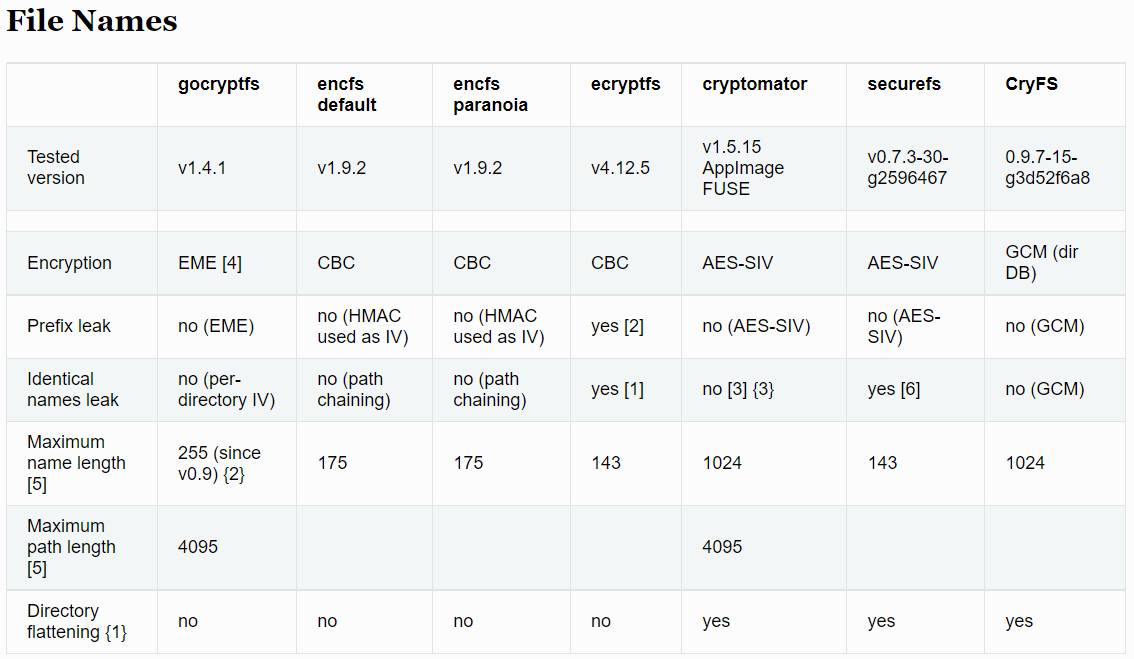The image size is (1134, 659).
Task: Select the "encfs paranoia" column header
Action: coord(490,94)
